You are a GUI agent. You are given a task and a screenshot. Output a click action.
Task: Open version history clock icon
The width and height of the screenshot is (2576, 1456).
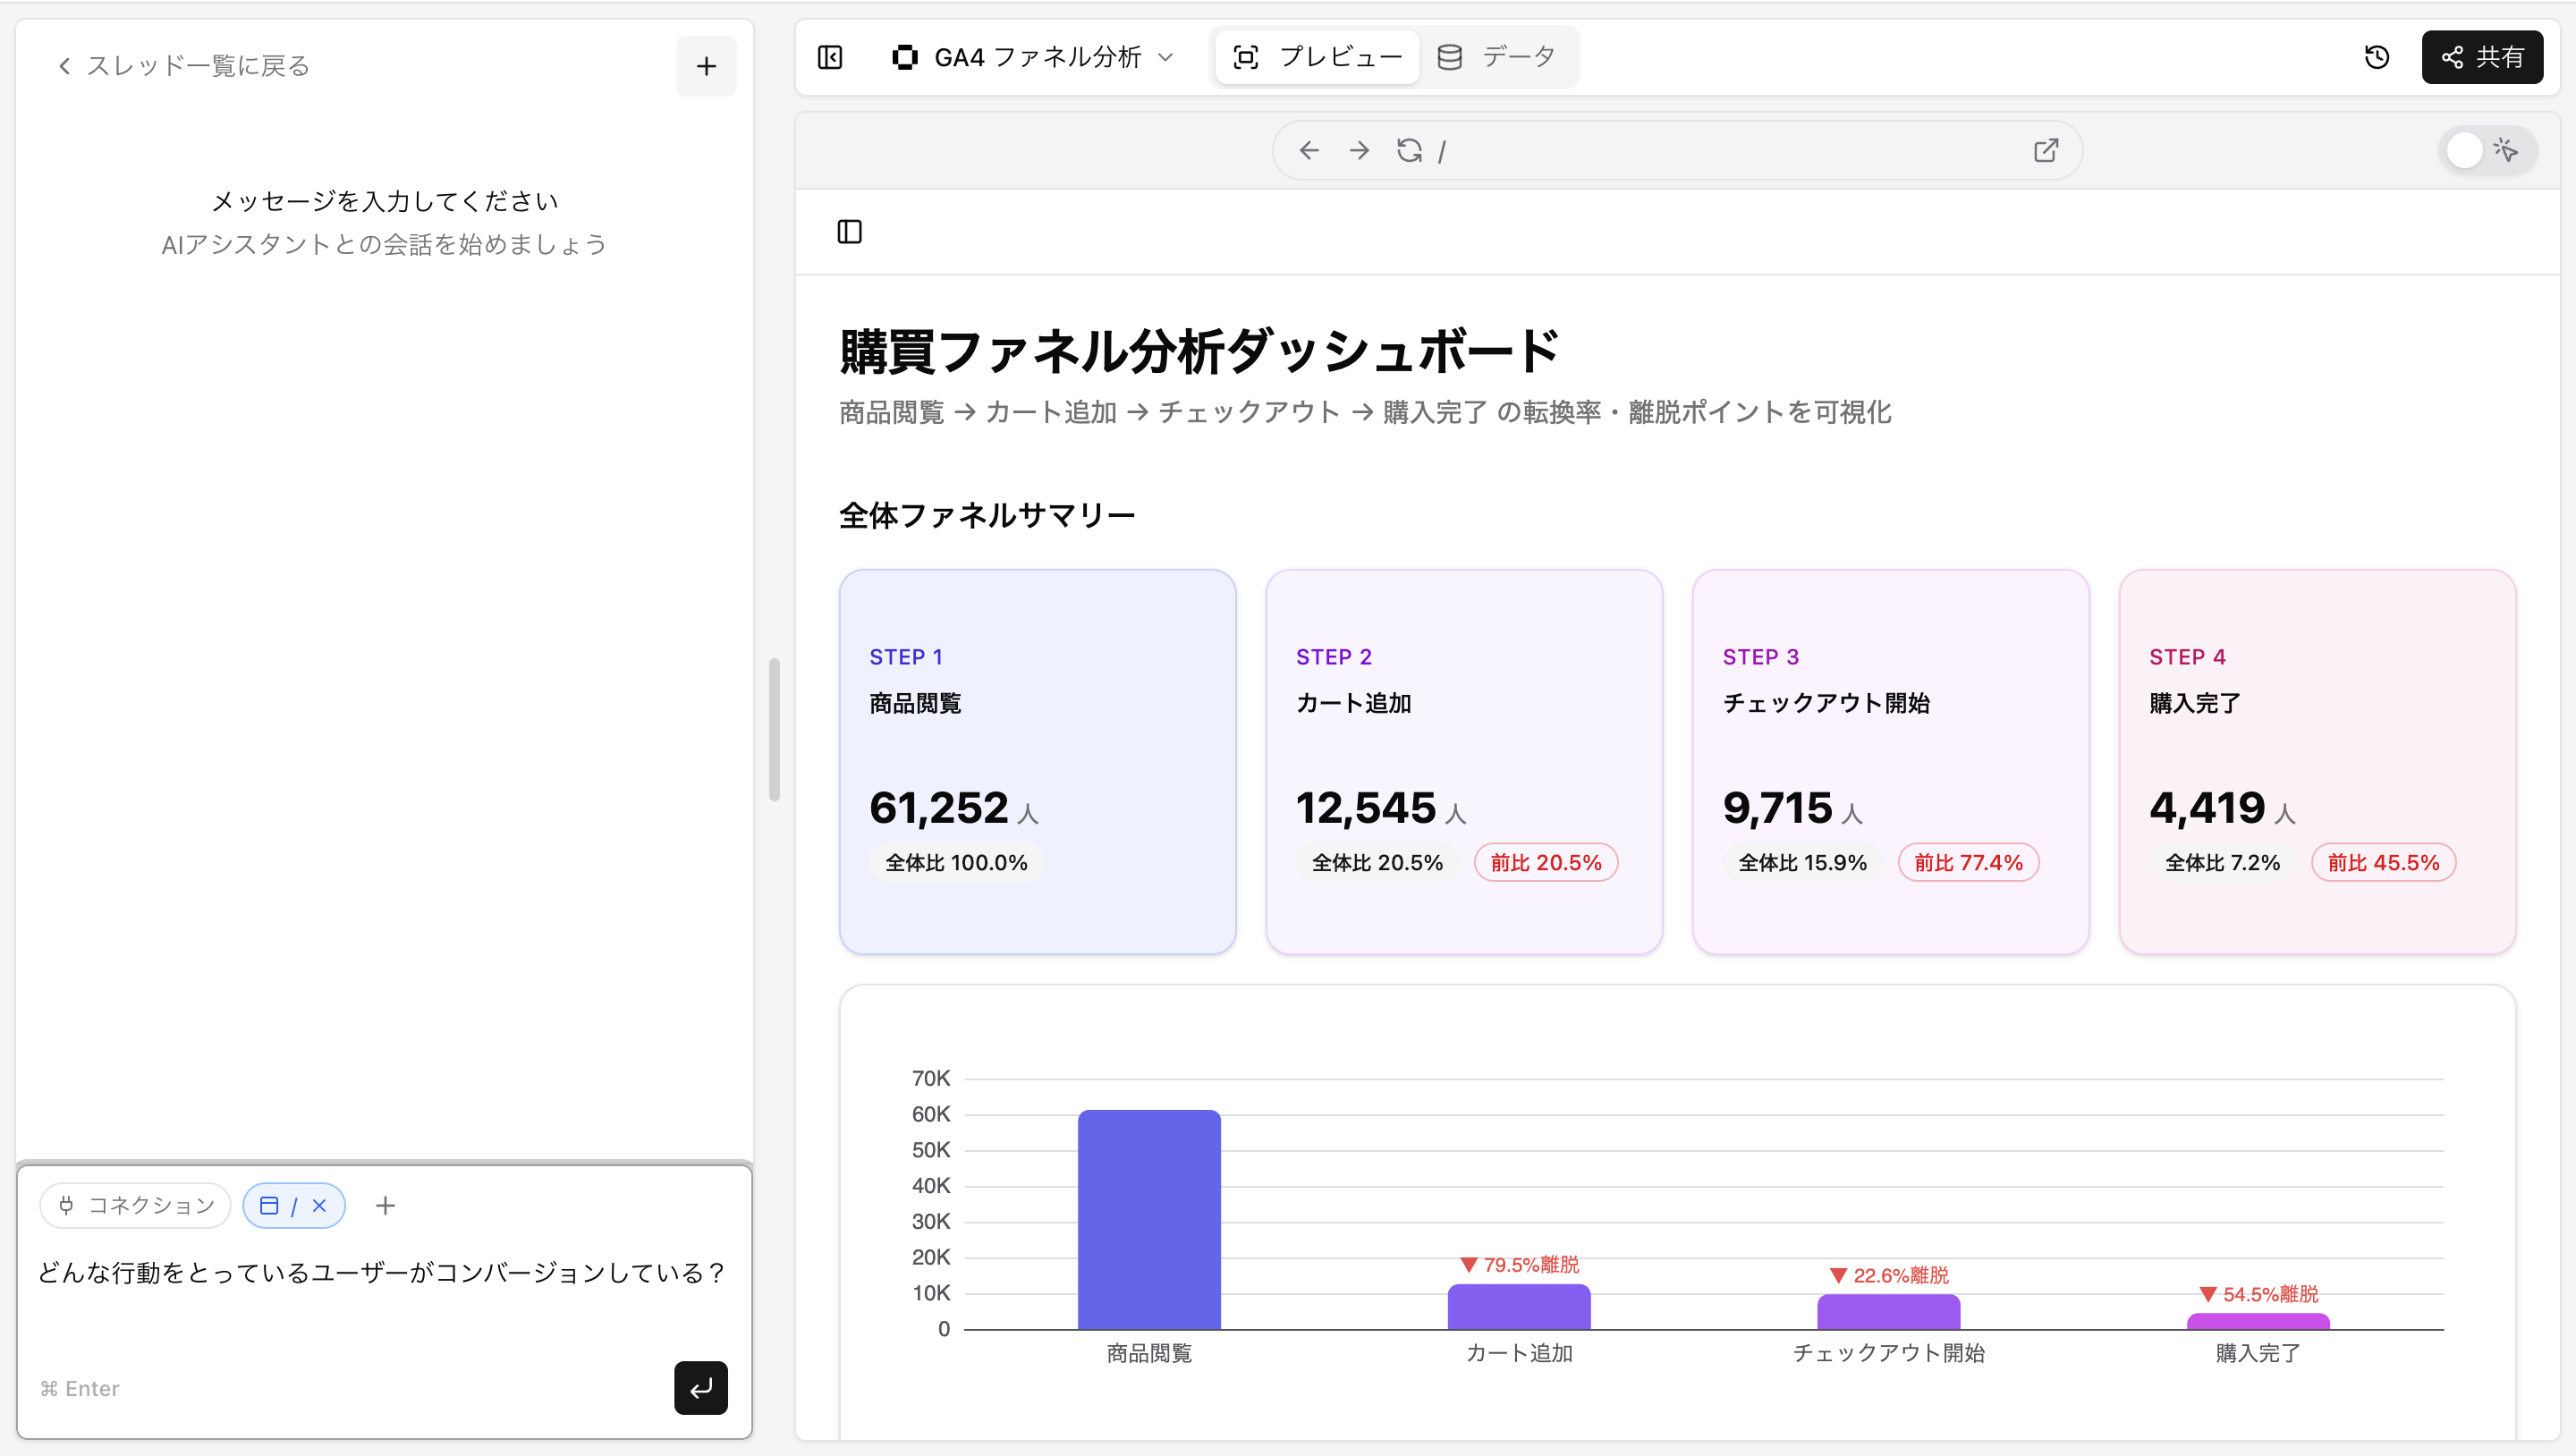2377,57
